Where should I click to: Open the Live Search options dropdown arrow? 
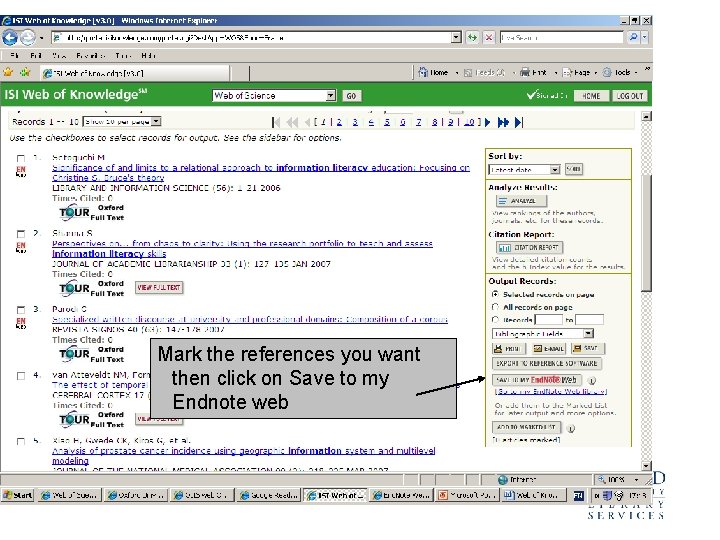tap(645, 37)
